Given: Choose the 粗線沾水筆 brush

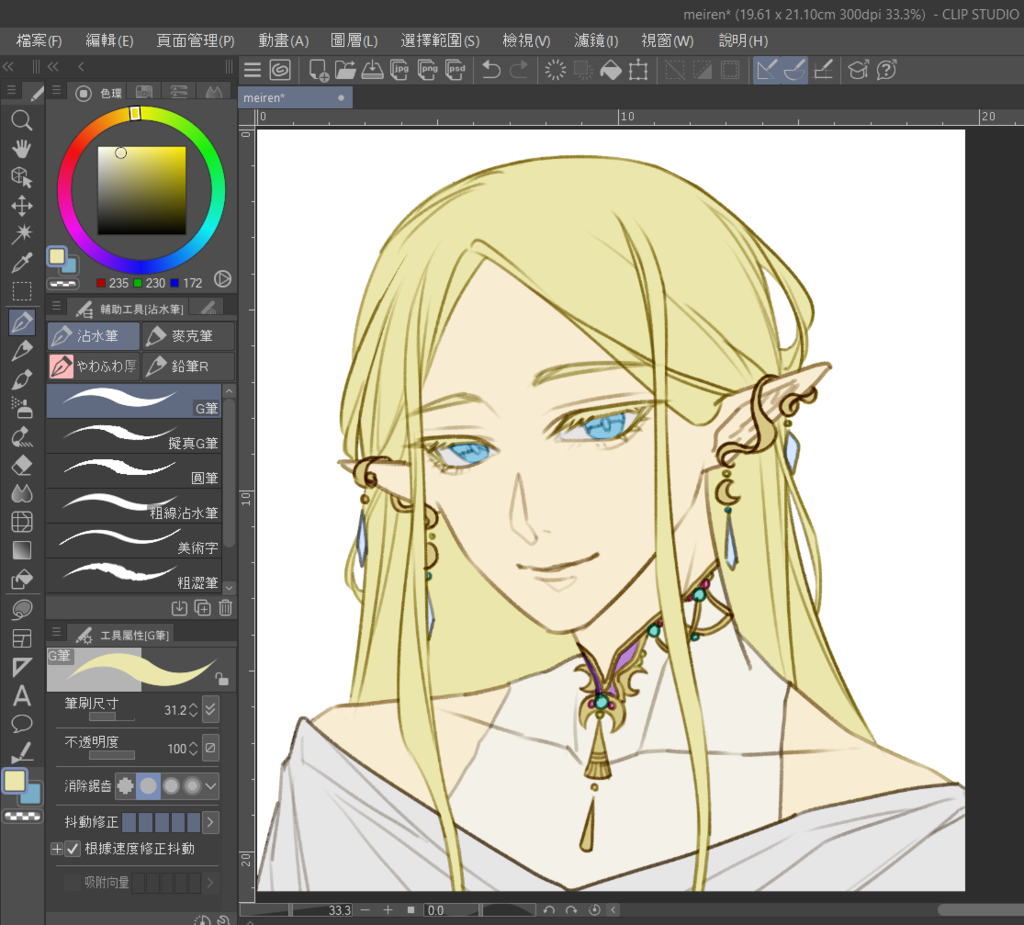Looking at the screenshot, I should (x=134, y=506).
